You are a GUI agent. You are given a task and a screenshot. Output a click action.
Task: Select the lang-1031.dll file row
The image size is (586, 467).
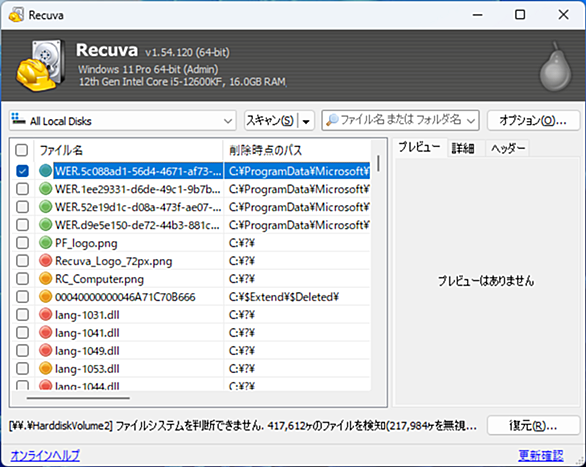pos(191,315)
